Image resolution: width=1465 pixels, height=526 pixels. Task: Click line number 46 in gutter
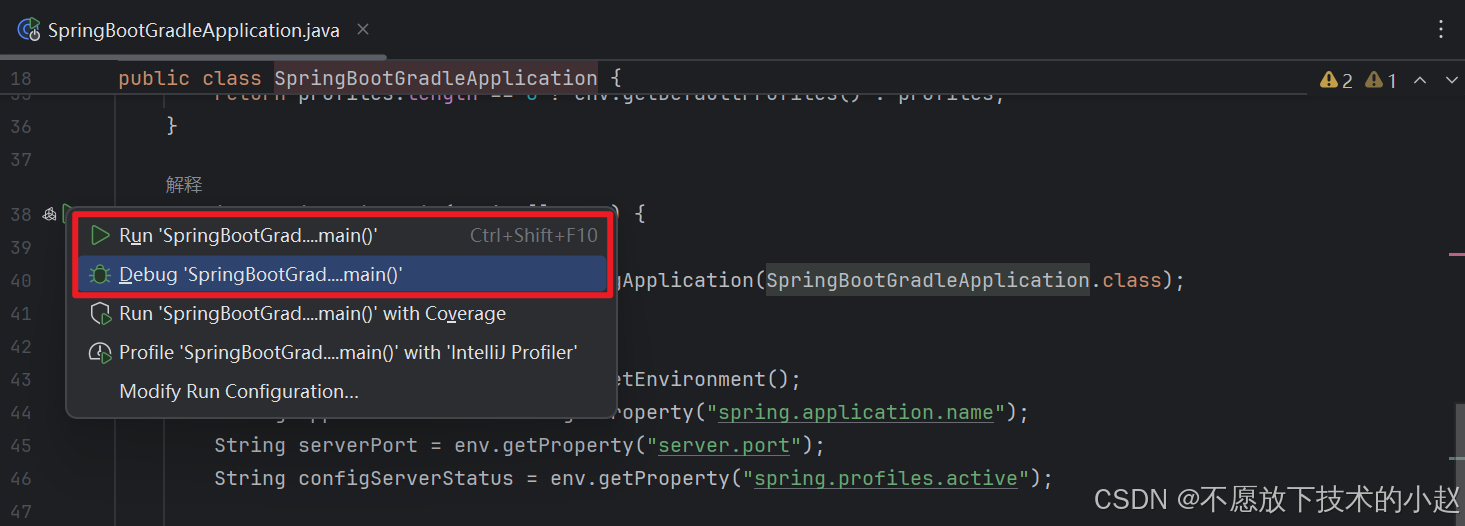coord(21,478)
